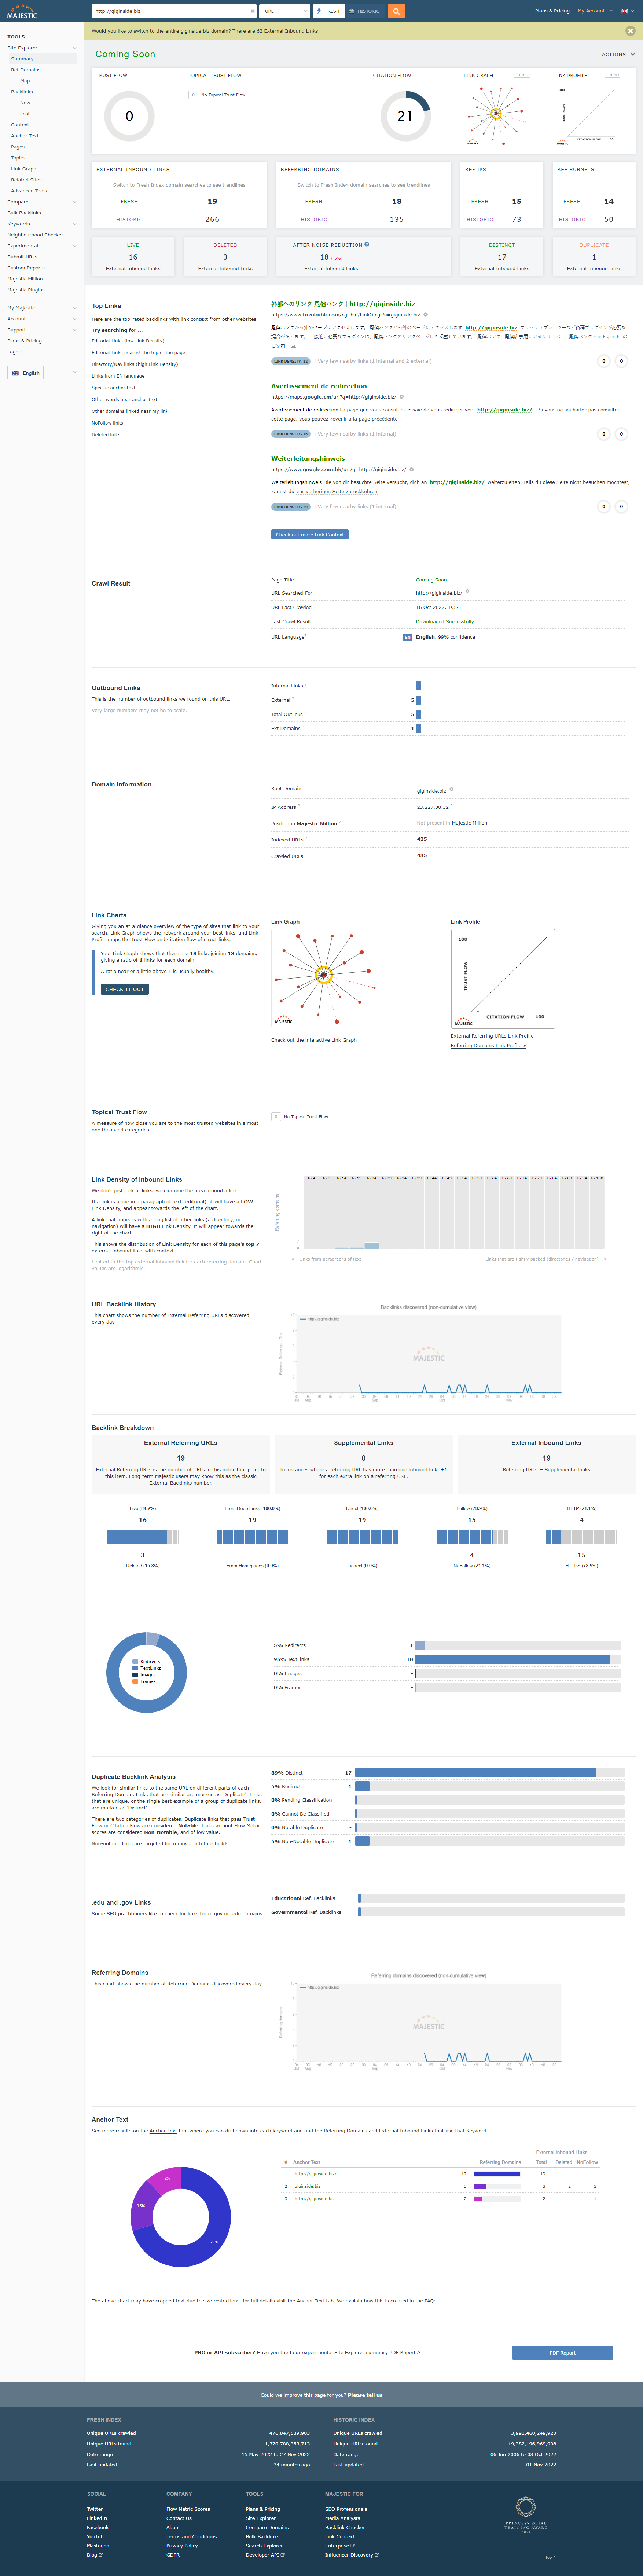The width and height of the screenshot is (643, 2576).
Task: Click the Citation Flow dial showing 21
Action: [405, 116]
